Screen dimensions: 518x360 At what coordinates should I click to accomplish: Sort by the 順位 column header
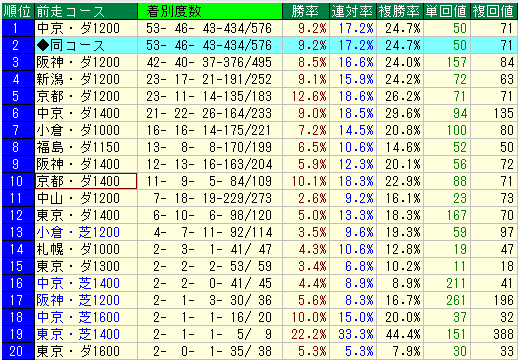point(18,11)
